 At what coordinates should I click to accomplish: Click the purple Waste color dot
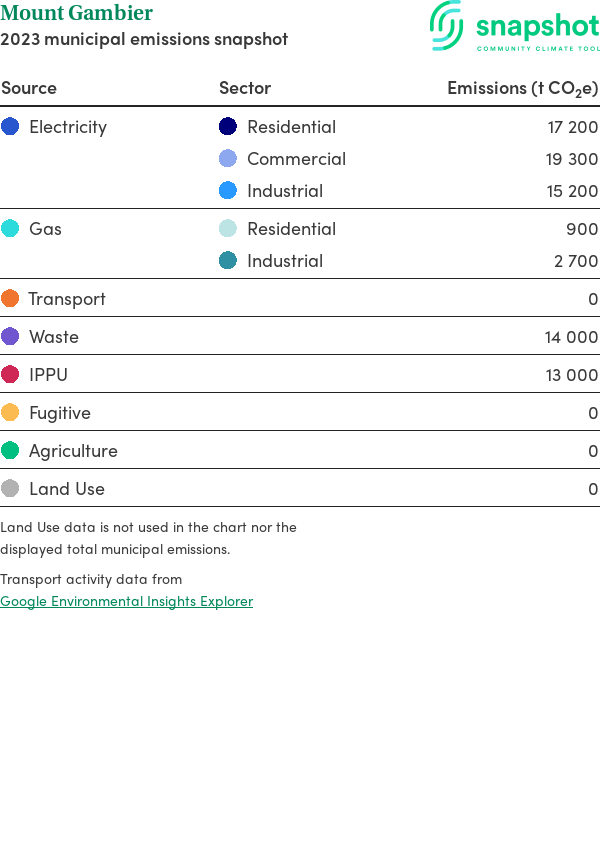click(x=10, y=337)
